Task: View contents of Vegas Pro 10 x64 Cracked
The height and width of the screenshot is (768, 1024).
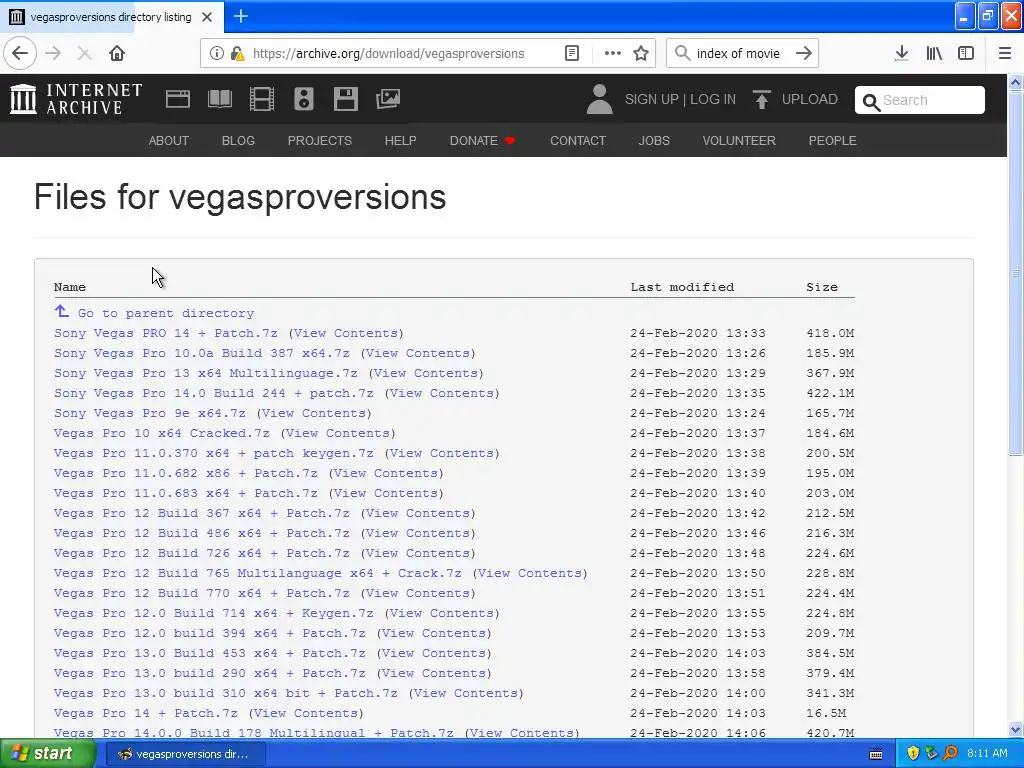Action: click(x=338, y=433)
